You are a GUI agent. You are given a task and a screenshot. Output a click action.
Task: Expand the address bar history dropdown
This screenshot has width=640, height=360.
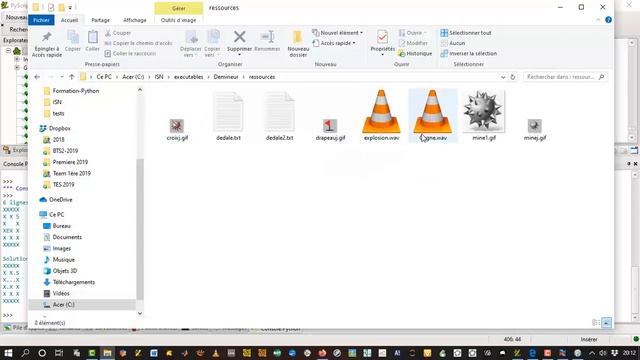[x=503, y=77]
